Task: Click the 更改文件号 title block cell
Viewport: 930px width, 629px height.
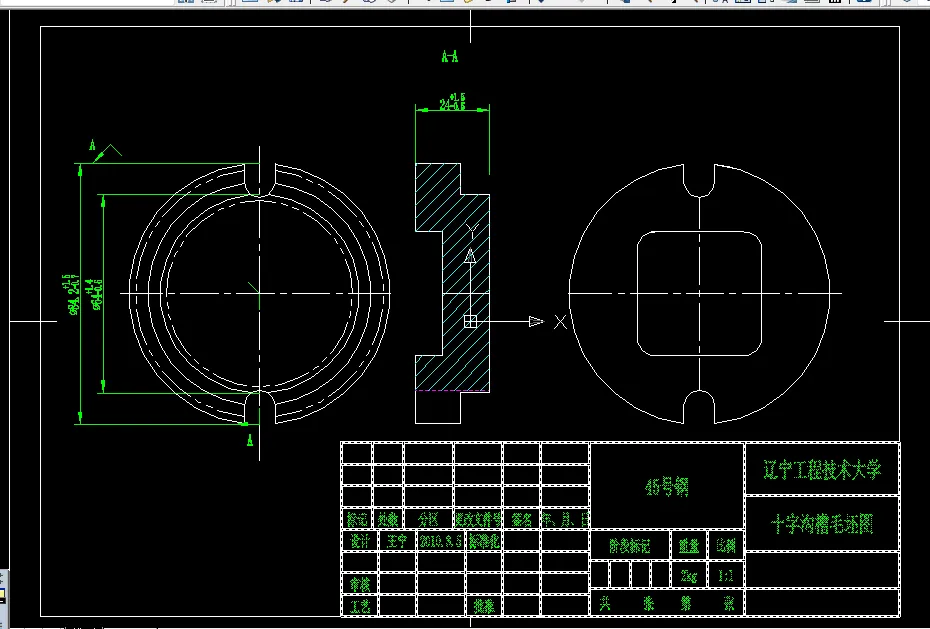Action: coord(478,519)
